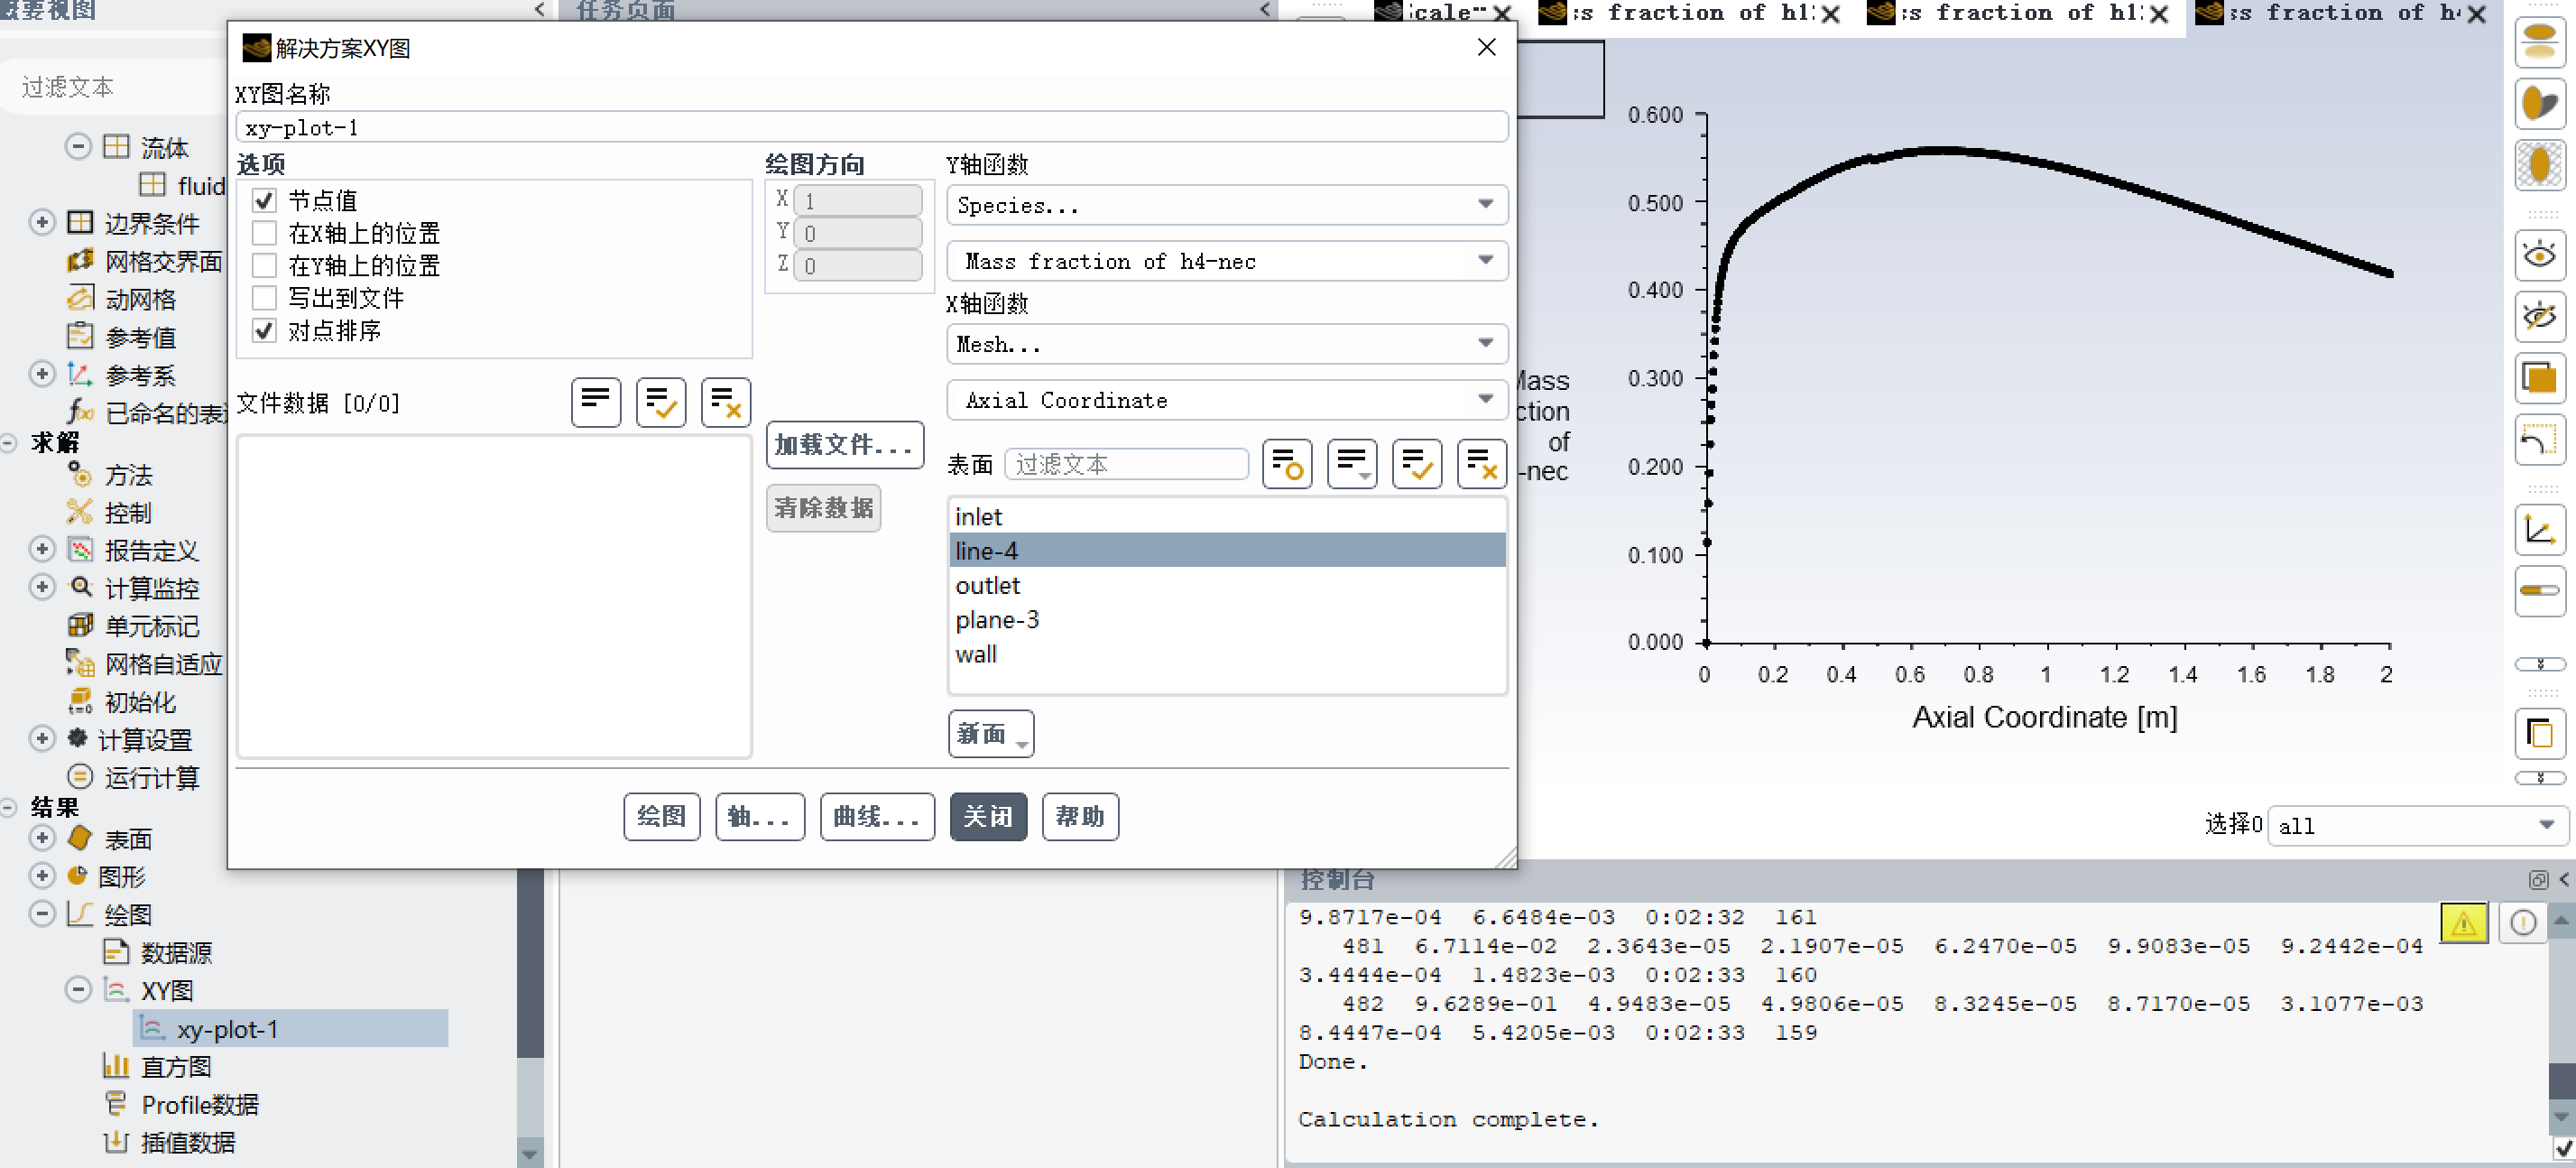The width and height of the screenshot is (2576, 1168).
Task: Open the Species... Y axis function dropdown
Action: pyautogui.click(x=1226, y=205)
